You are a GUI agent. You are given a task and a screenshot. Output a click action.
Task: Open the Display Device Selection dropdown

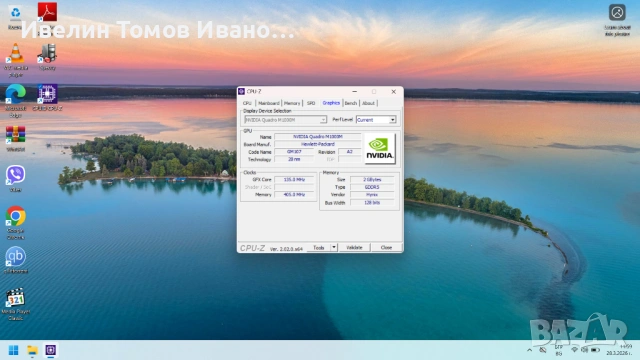tap(285, 120)
